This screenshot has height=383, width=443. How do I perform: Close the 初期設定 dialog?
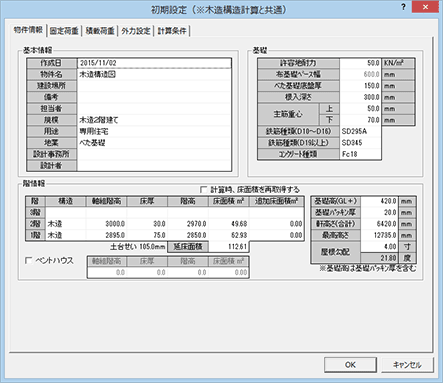tap(425, 7)
